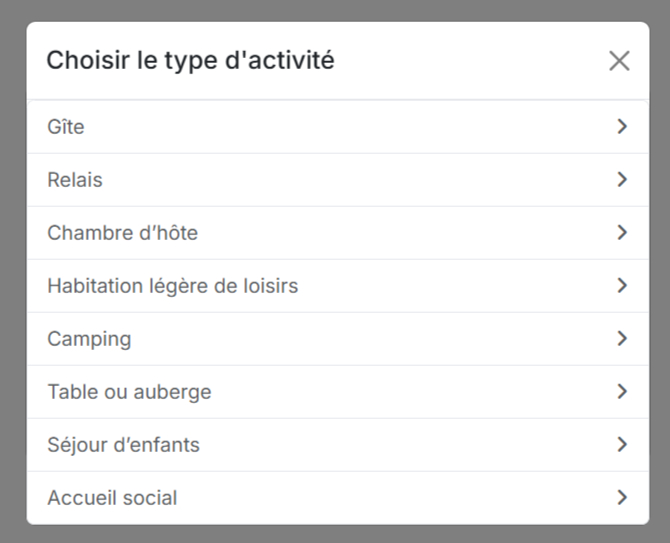Click the chevron arrow beside Relais
The image size is (670, 543).
pos(622,180)
